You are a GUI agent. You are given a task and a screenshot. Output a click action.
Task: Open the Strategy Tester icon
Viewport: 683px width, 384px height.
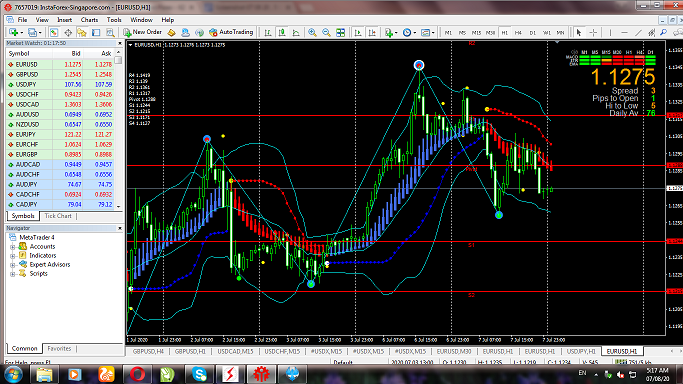[x=110, y=32]
